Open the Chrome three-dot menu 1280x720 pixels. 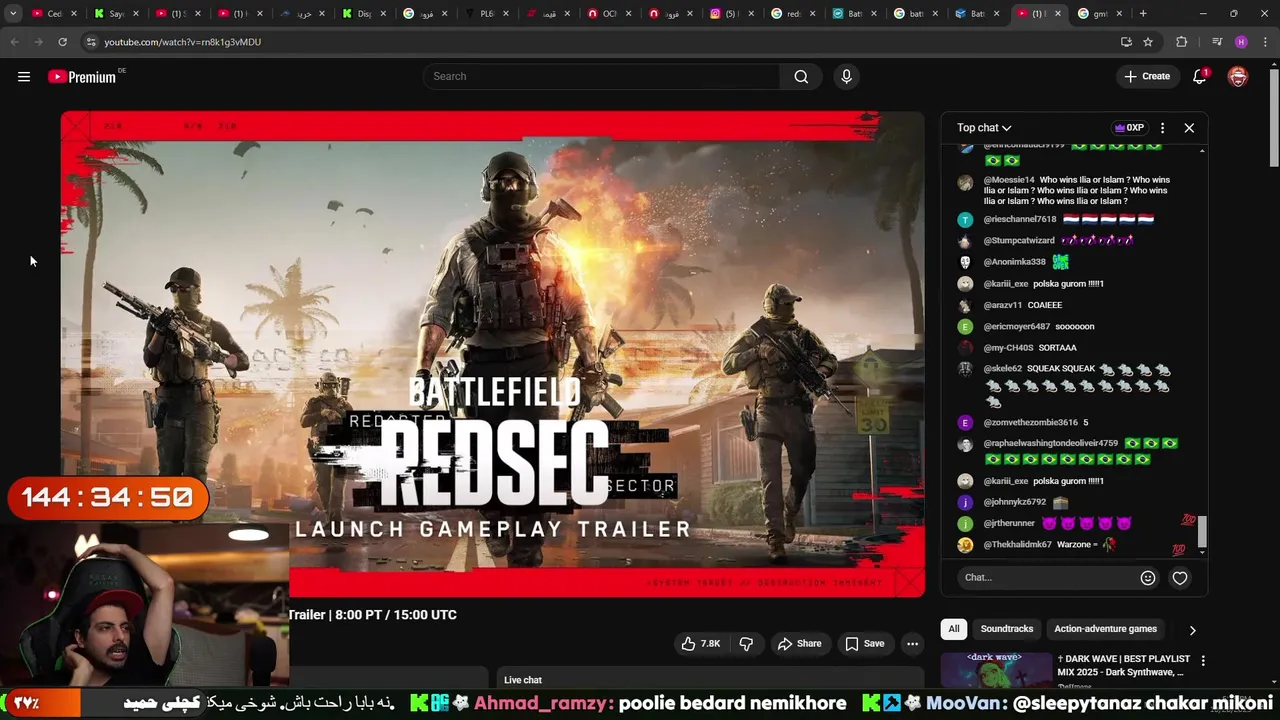click(x=1265, y=42)
